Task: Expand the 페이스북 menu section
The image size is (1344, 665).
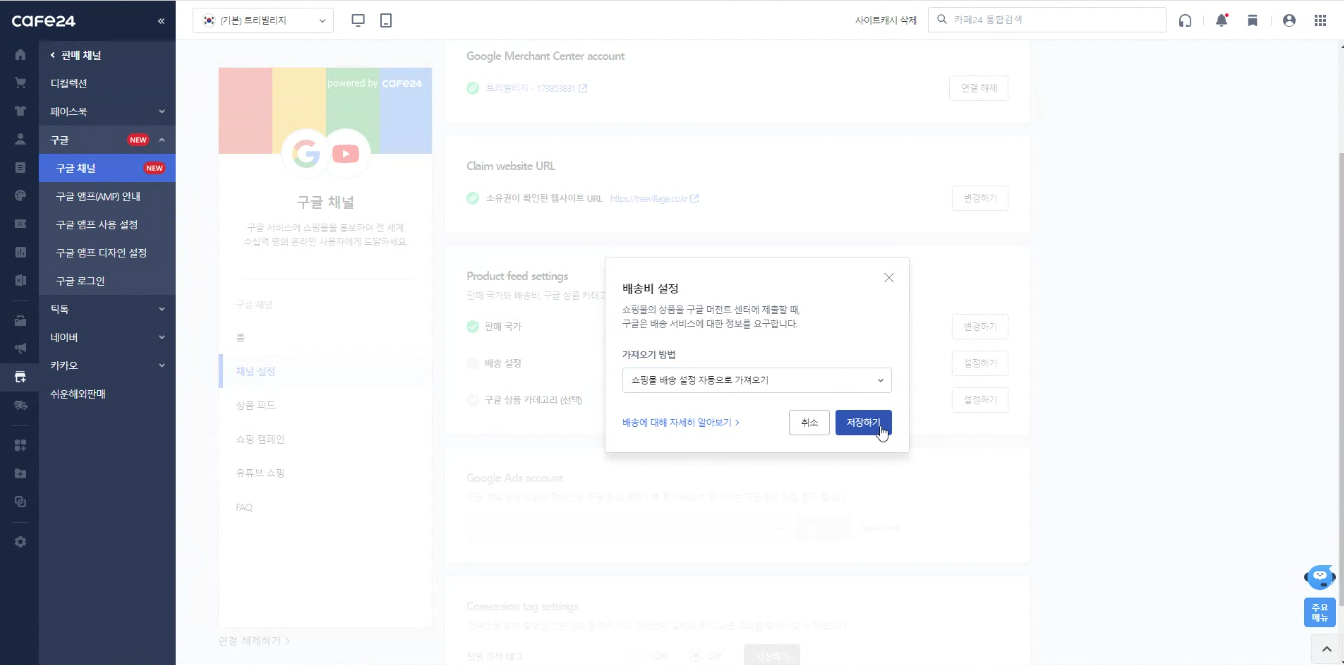Action: 107,111
